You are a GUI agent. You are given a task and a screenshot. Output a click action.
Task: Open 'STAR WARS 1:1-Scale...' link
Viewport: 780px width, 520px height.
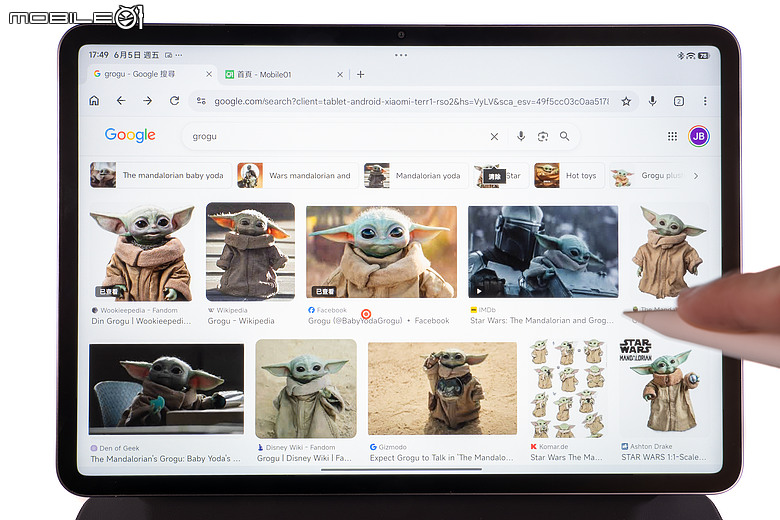[x=664, y=457]
